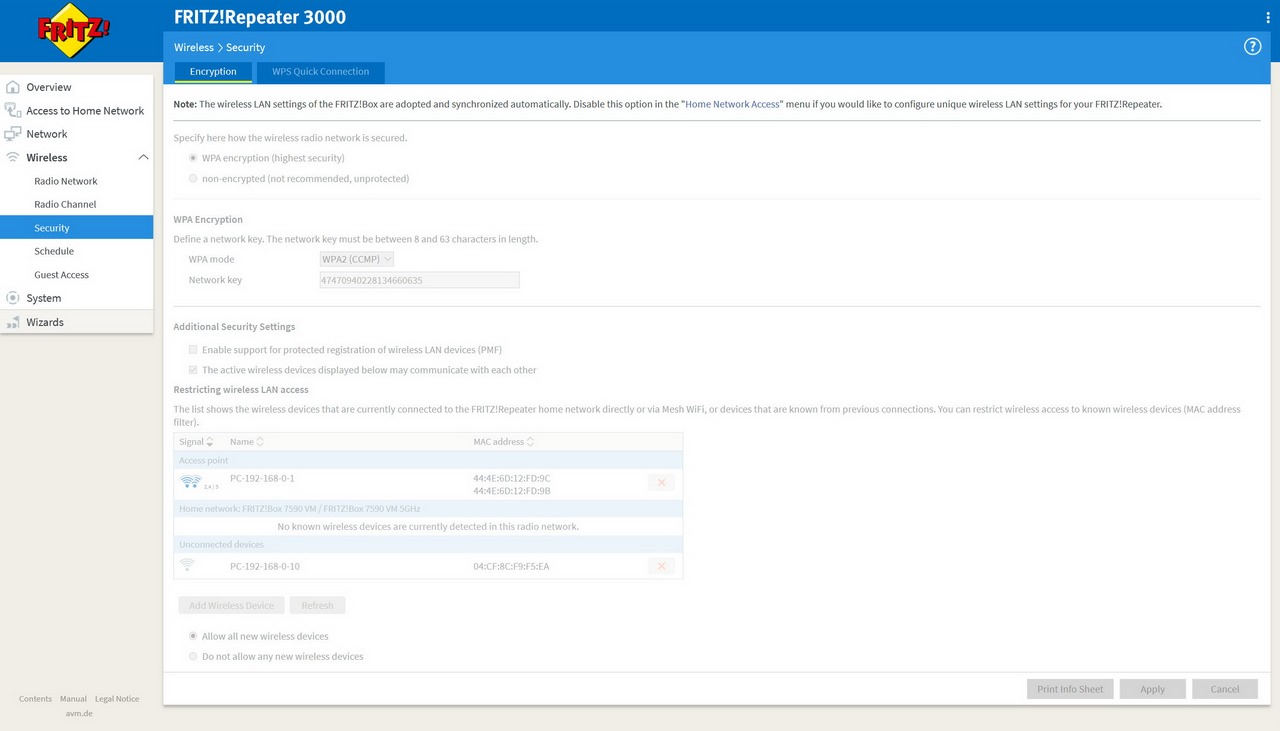Delete the PC-192-168-0-10 device entry
Screen dimensions: 1280x731
point(660,566)
